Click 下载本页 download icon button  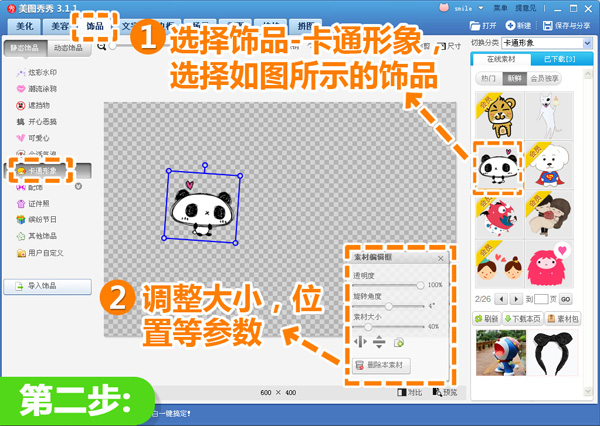[x=523, y=318]
